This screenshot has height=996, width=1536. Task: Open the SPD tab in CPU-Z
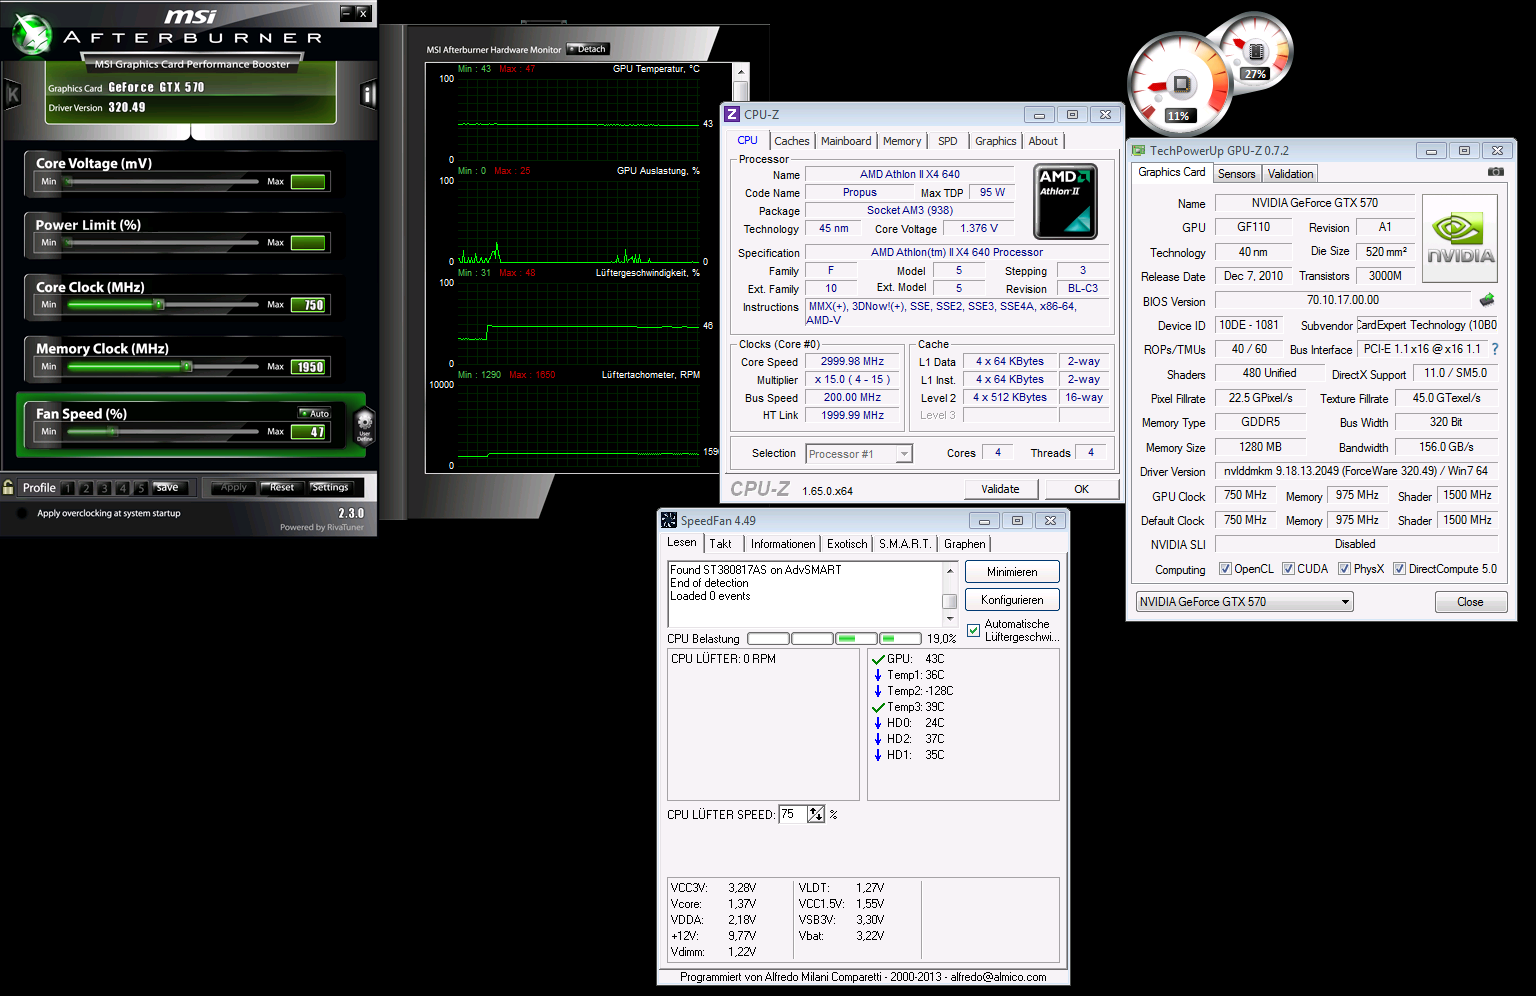click(948, 141)
